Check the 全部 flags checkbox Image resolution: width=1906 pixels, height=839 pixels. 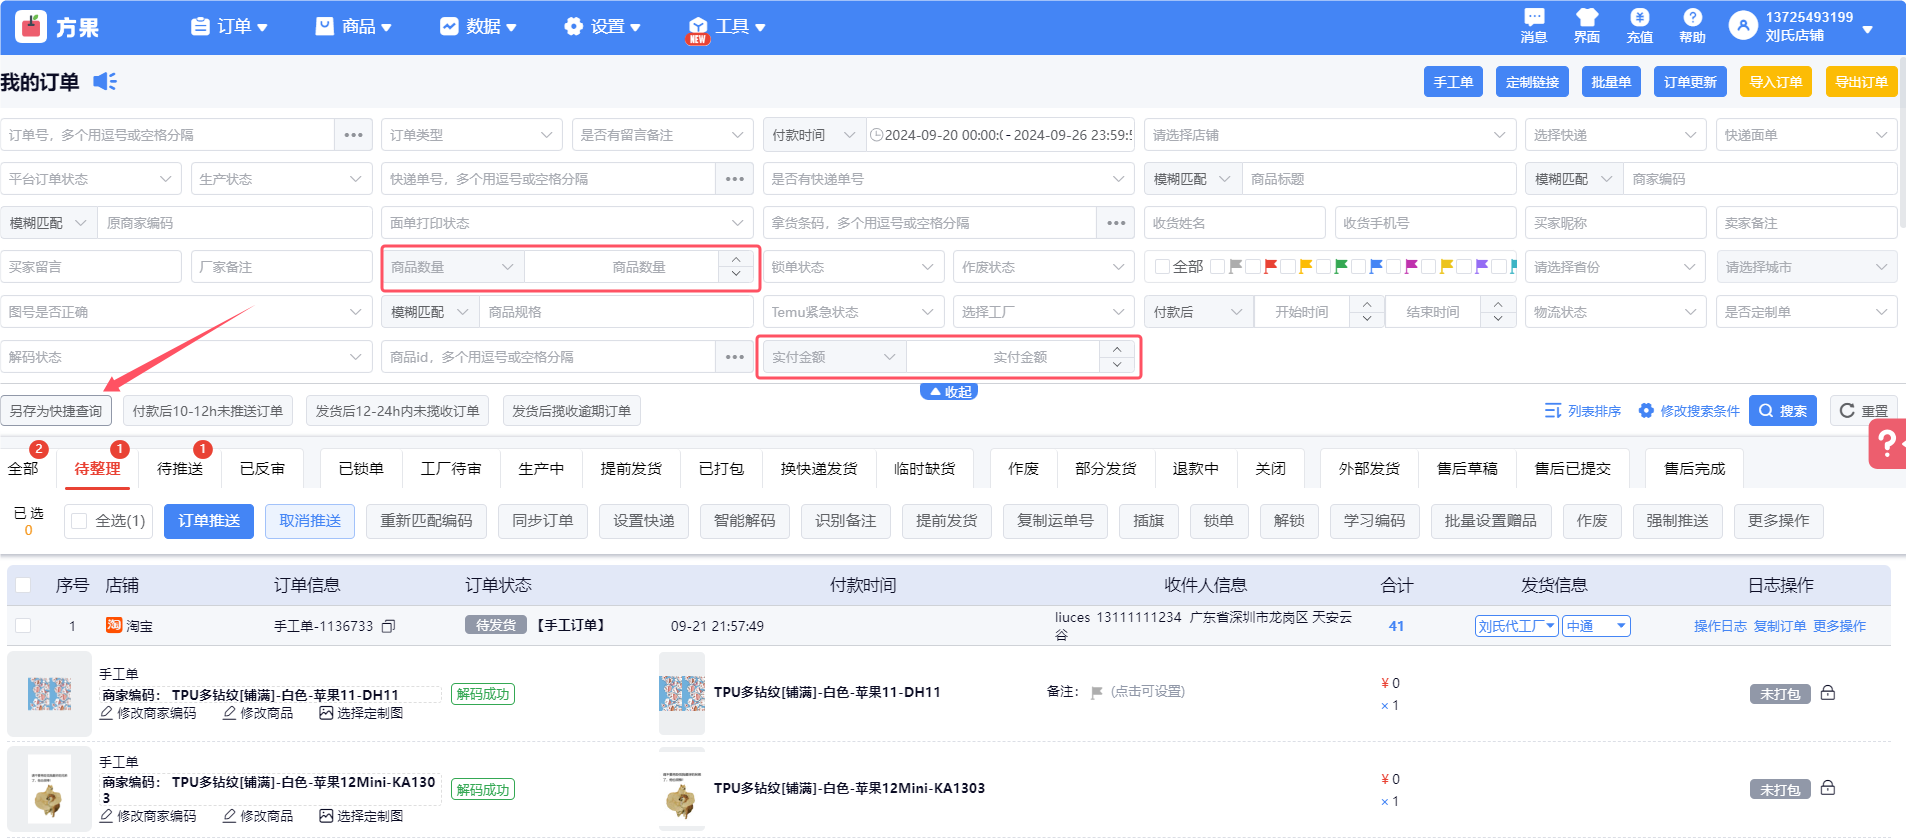click(1162, 267)
